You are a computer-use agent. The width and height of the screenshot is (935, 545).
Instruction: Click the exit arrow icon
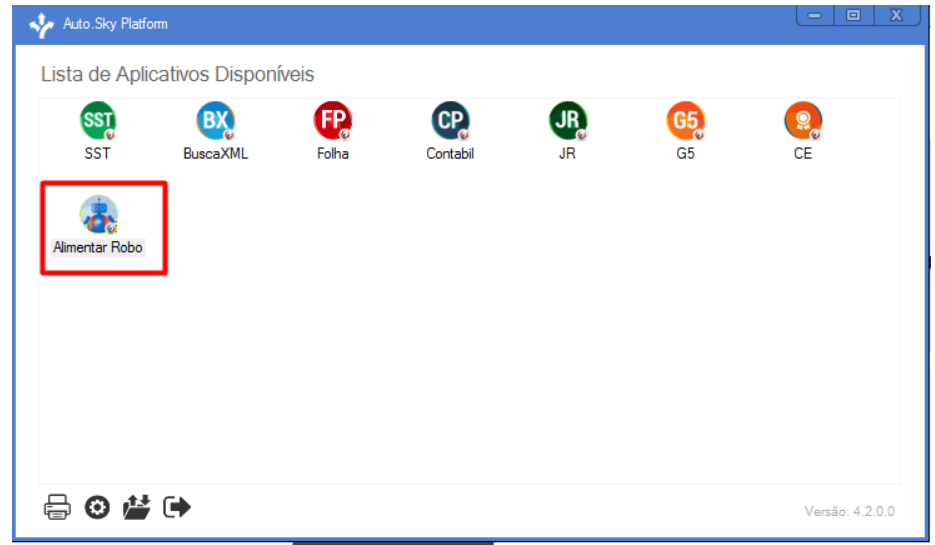tap(177, 507)
